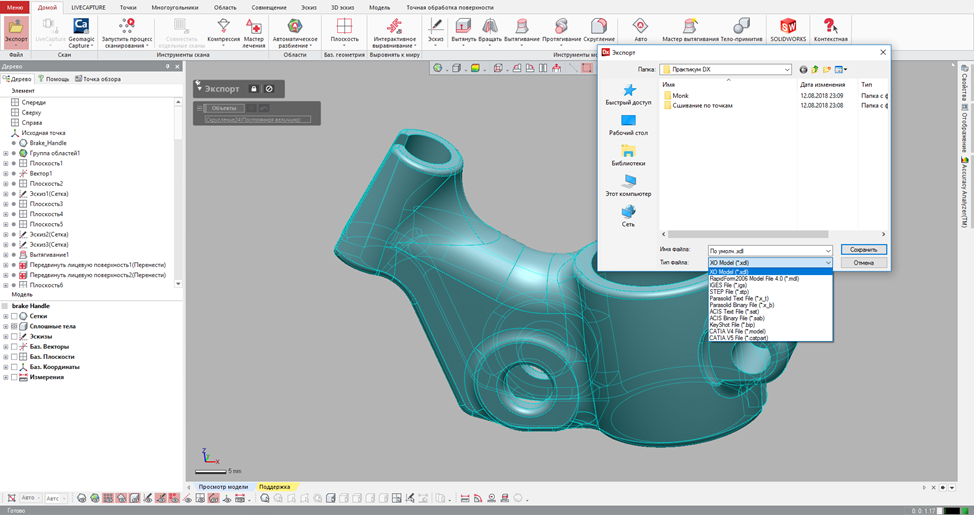Viewport: 974px width, 515px height.
Task: Select the Вытянуть tool
Action: tap(463, 30)
